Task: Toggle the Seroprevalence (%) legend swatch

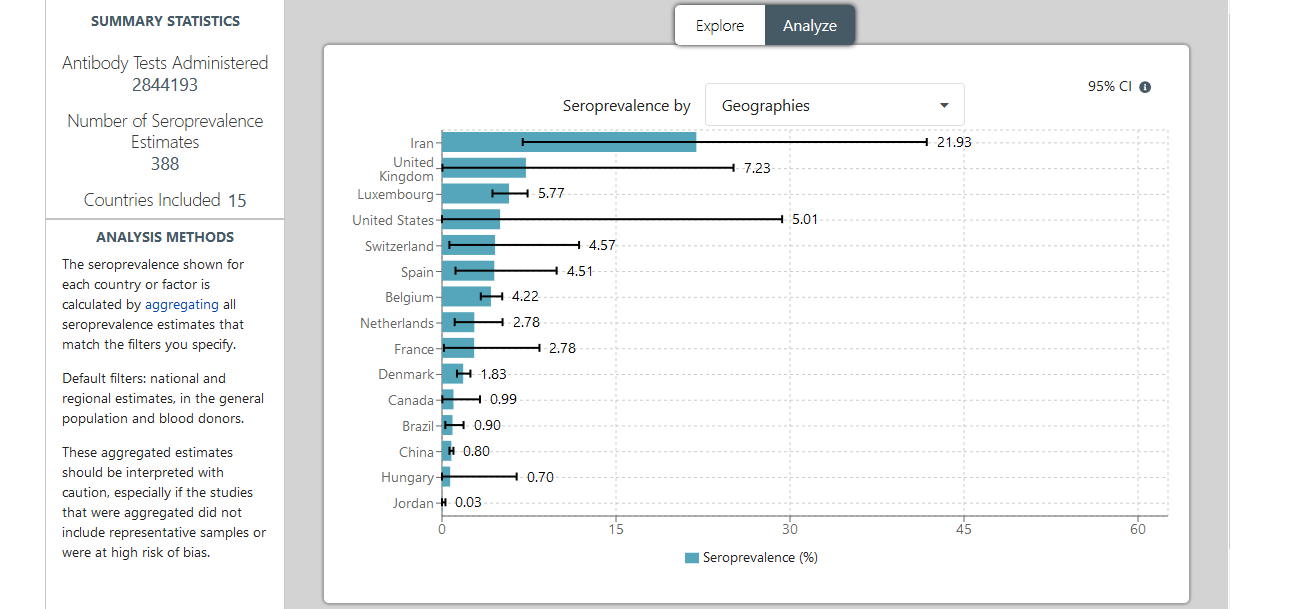Action: [x=692, y=558]
